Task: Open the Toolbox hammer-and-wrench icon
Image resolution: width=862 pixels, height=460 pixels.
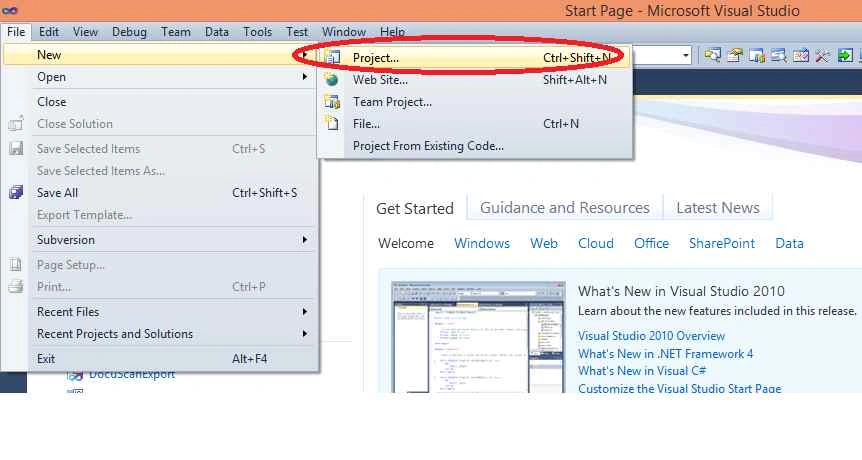Action: (x=822, y=55)
